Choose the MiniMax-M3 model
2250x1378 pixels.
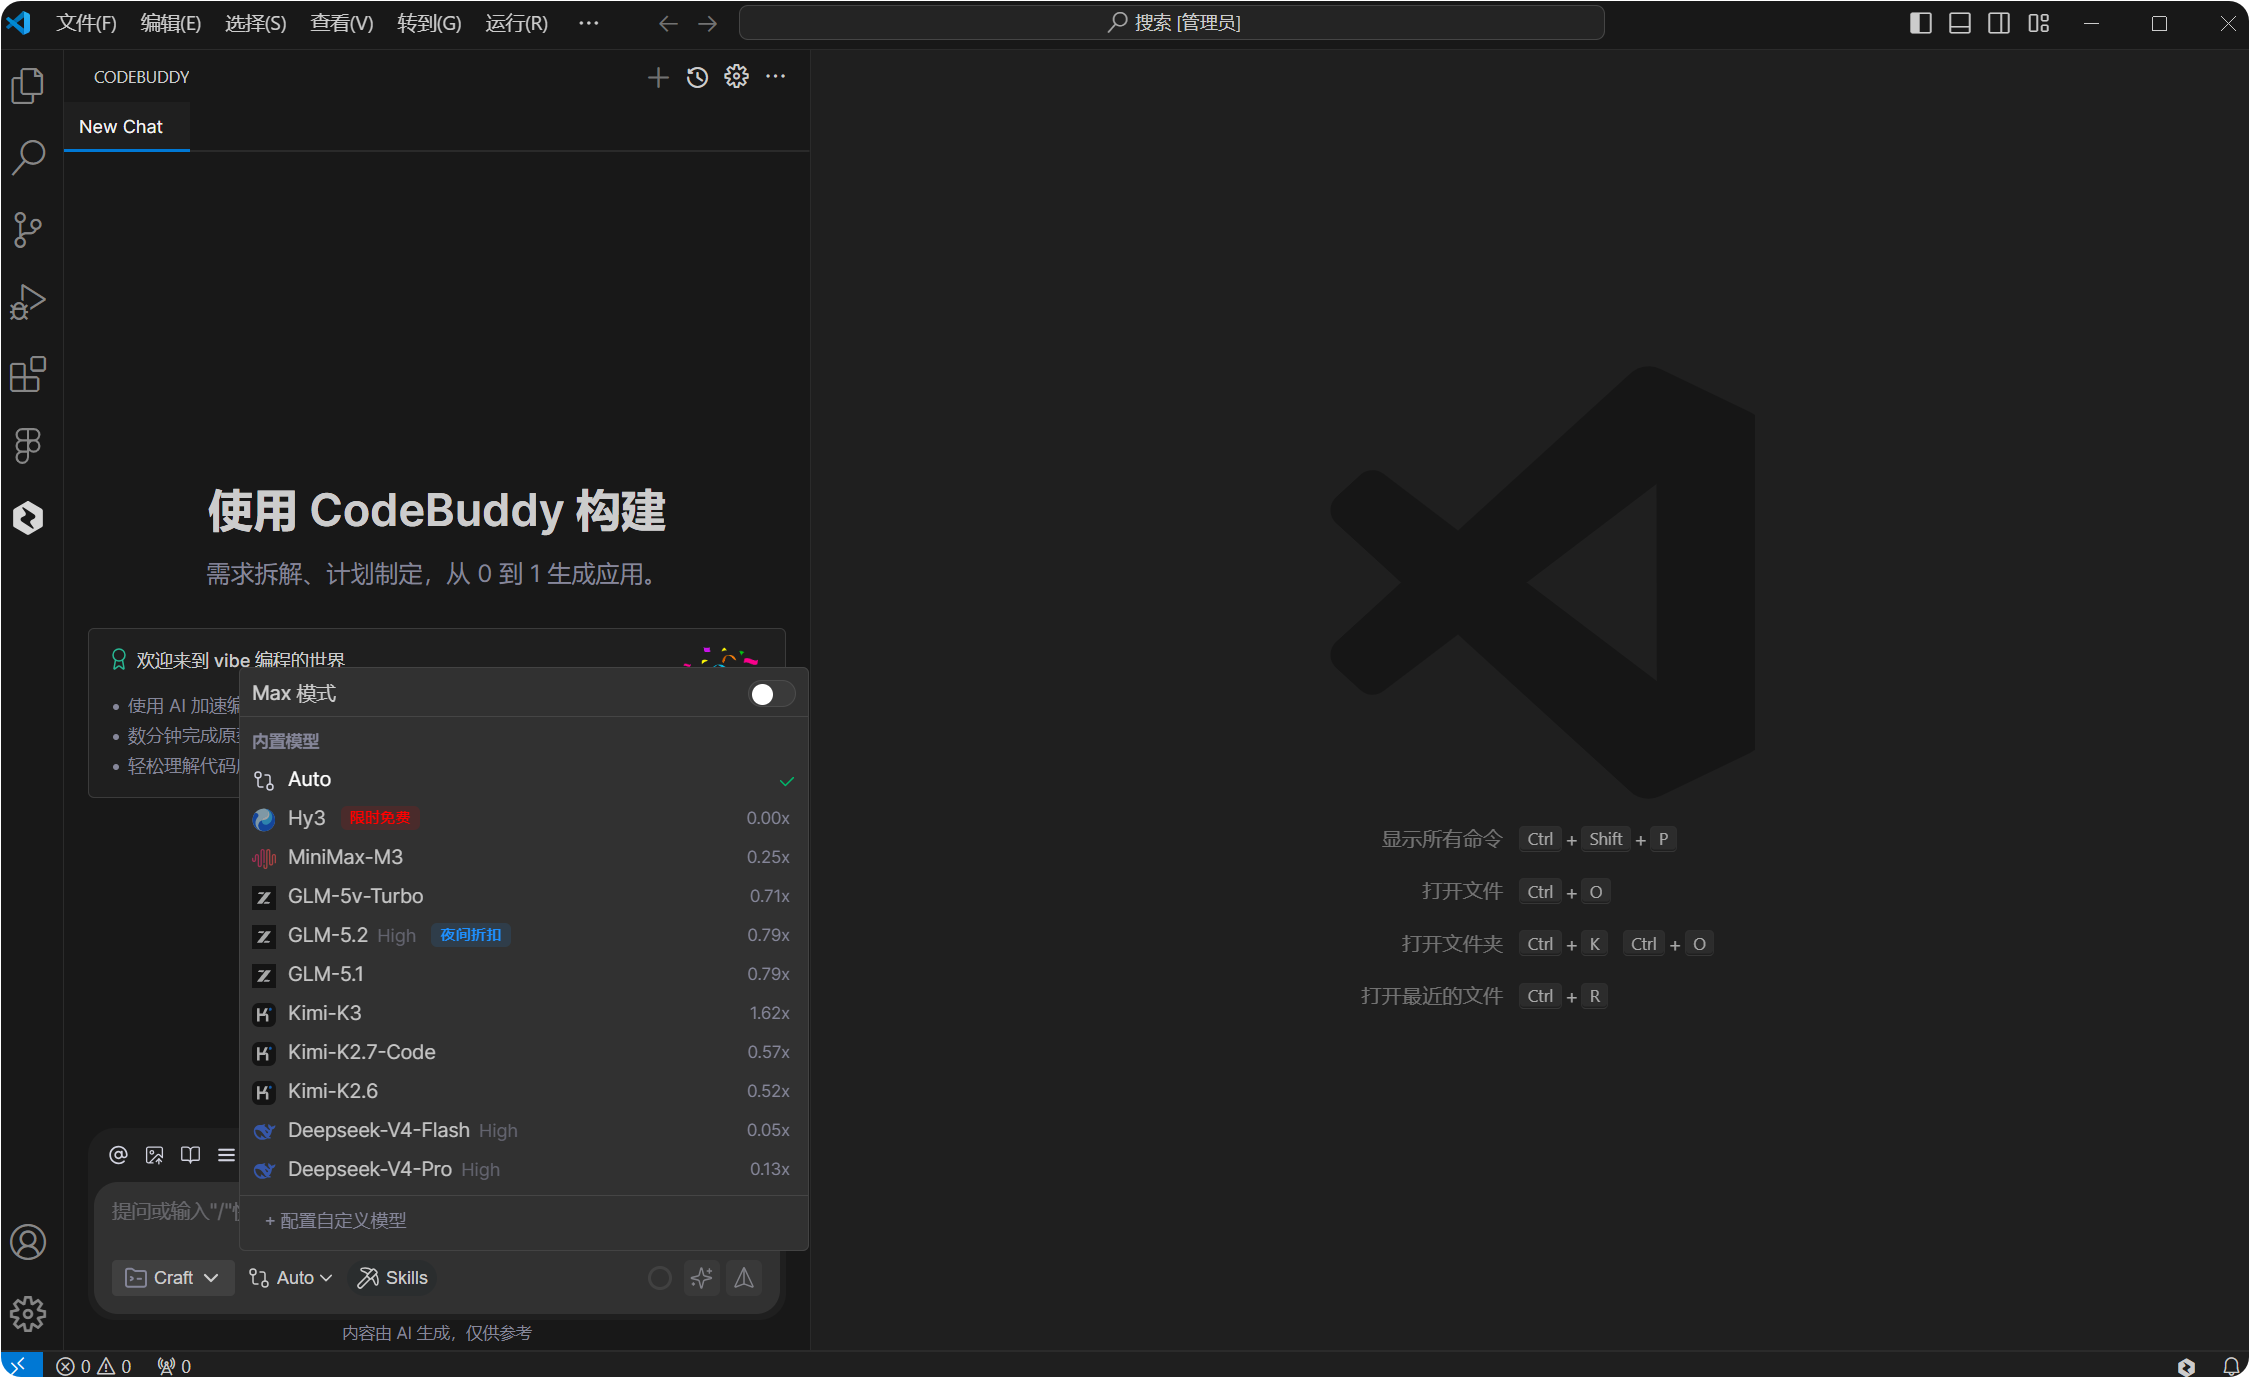coord(524,858)
